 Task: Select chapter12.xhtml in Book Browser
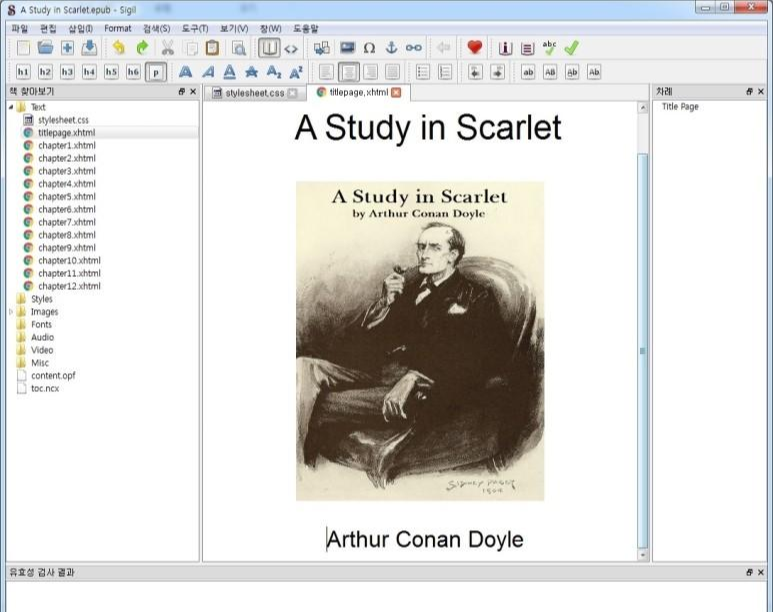[x=69, y=286]
